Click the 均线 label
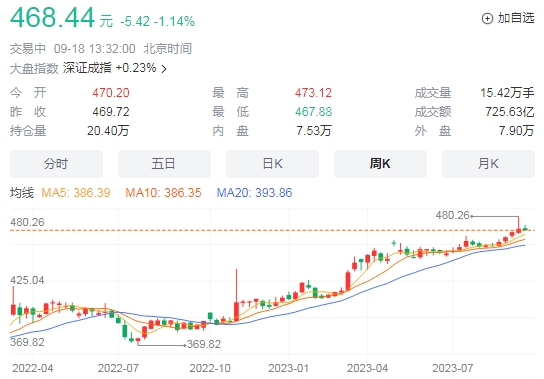 point(22,193)
